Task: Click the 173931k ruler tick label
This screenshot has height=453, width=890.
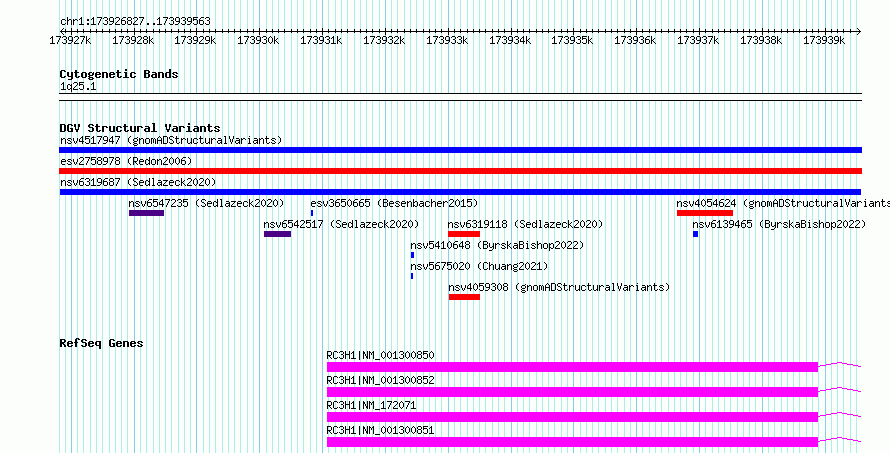Action: point(321,40)
